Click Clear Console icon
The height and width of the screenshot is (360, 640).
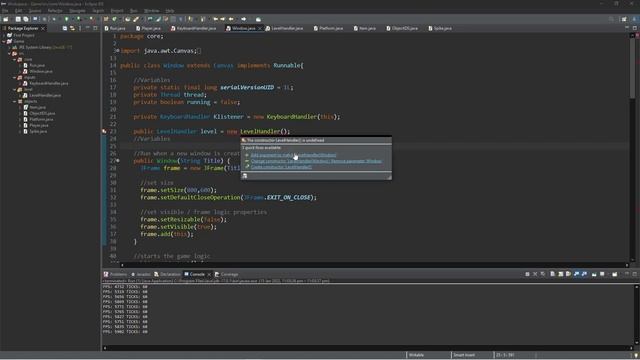pos(553,274)
